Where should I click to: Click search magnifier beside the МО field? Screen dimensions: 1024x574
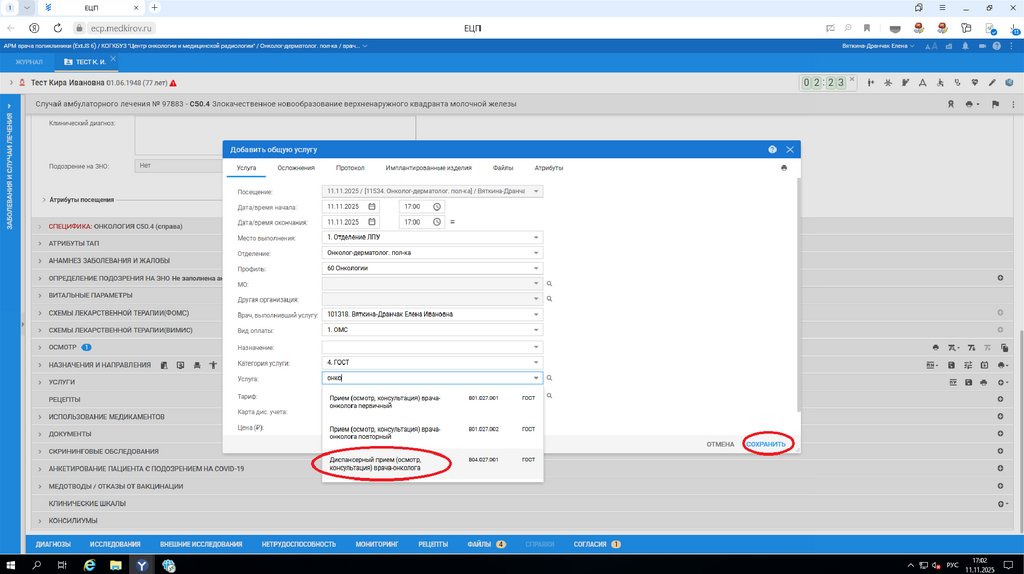549,284
